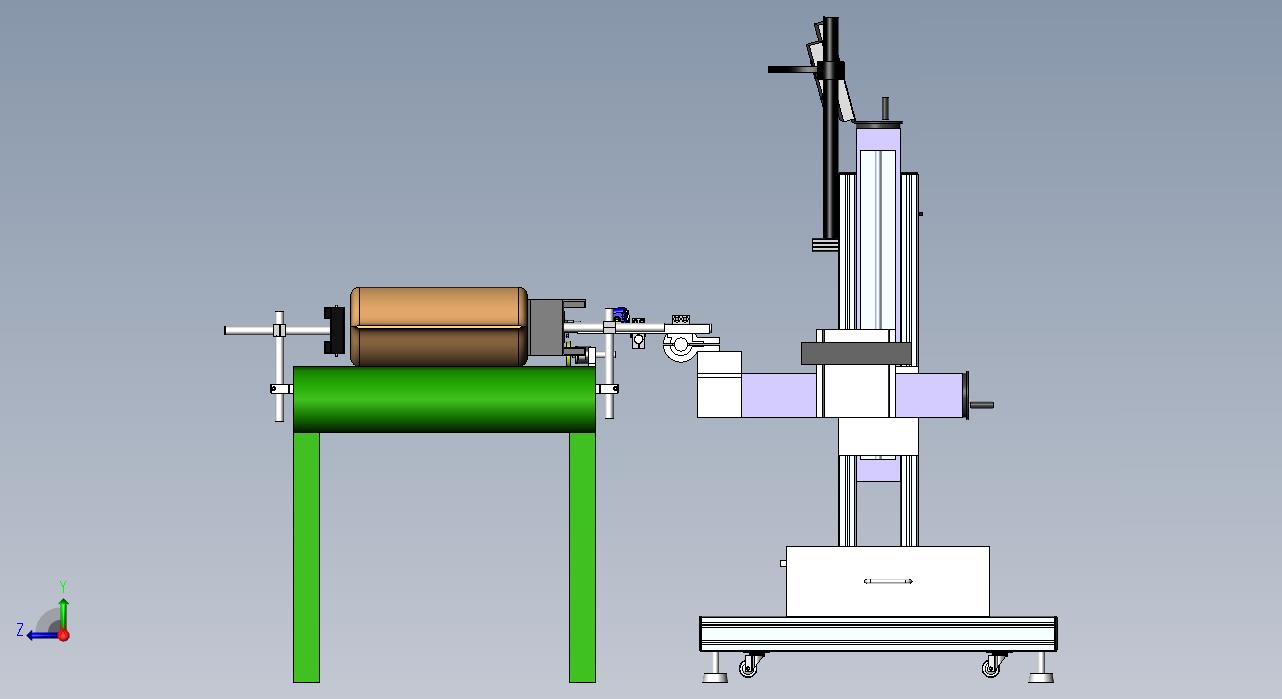This screenshot has width=1282, height=699.
Task: Select the white motor block beside the roller
Action: (x=719, y=384)
